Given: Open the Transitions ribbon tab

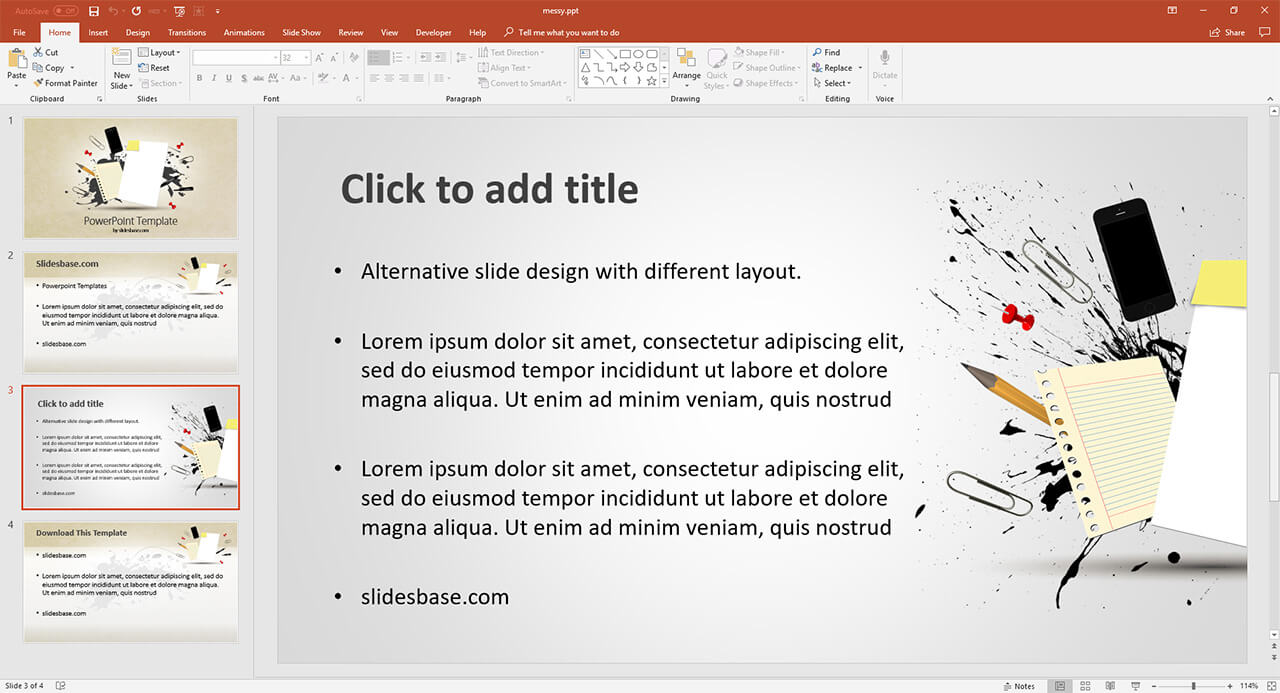Looking at the screenshot, I should [x=187, y=32].
